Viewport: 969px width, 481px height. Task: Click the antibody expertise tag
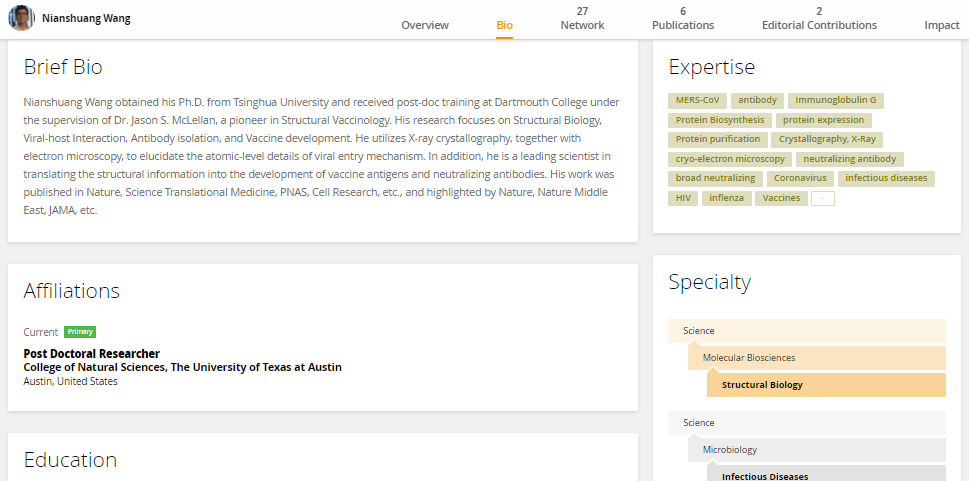coord(758,100)
